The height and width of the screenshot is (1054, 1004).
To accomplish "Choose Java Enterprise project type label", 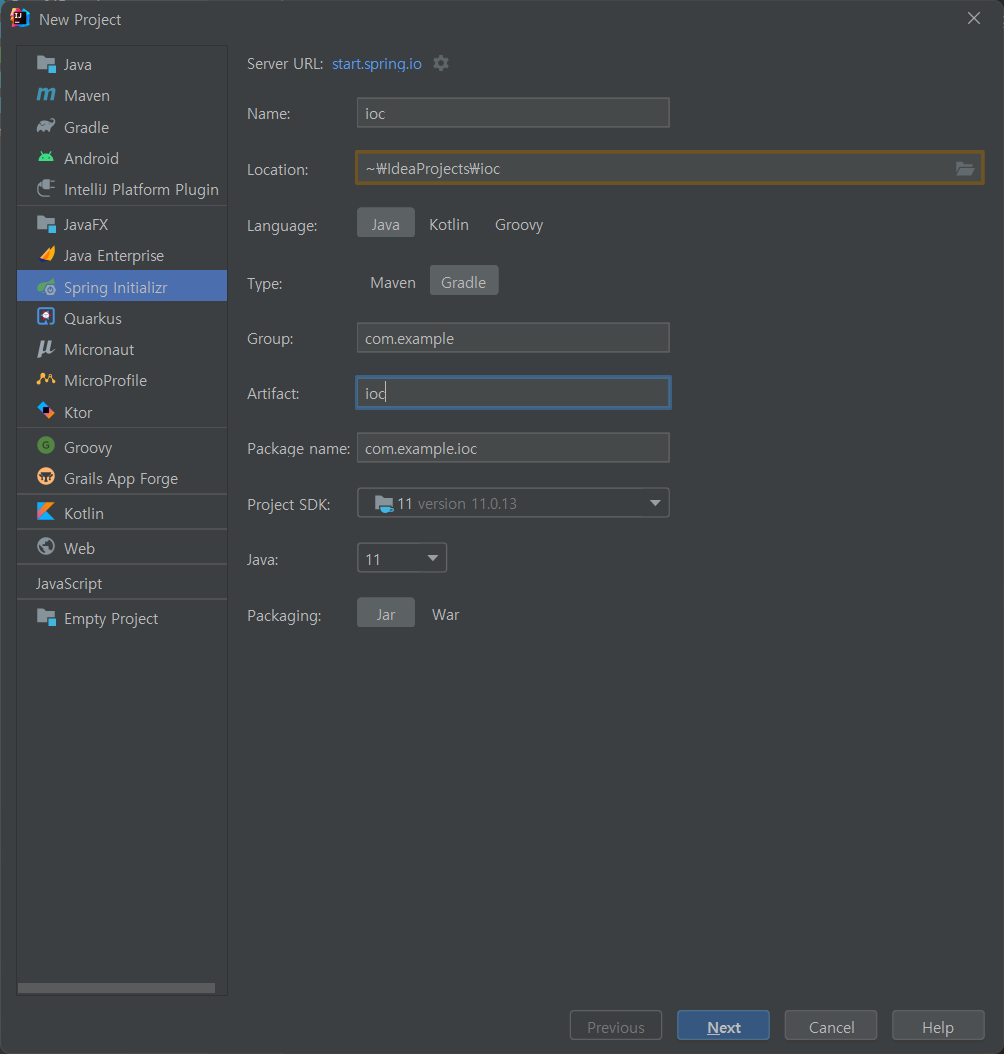I will pyautogui.click(x=114, y=255).
